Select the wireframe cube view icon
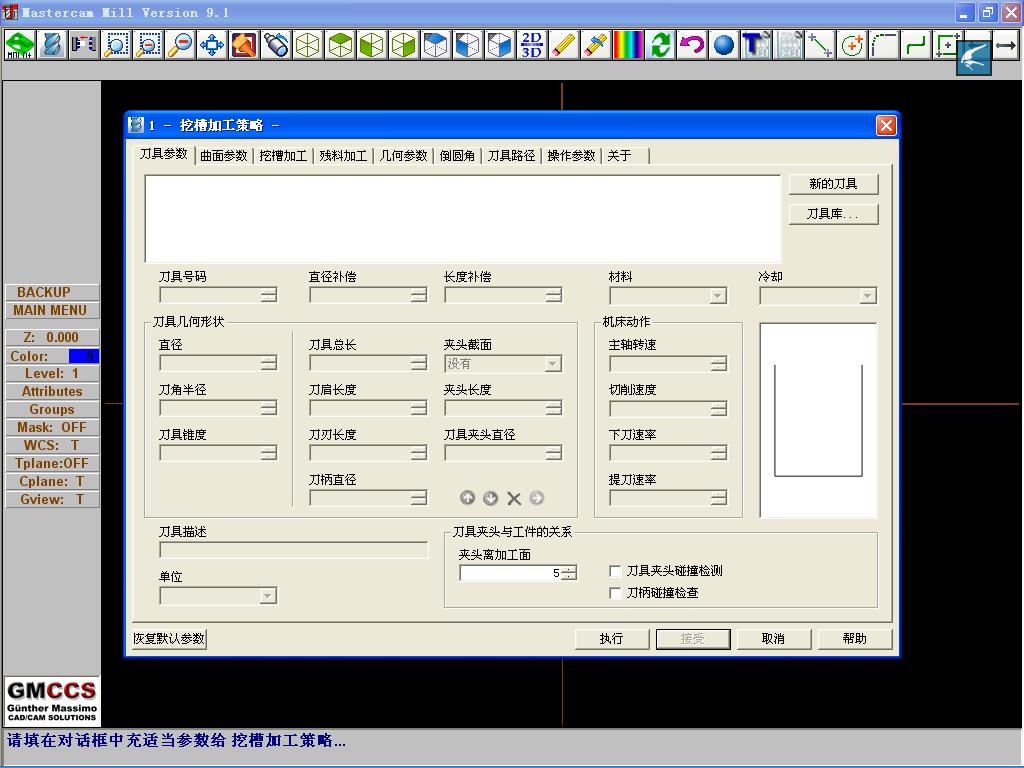1024x768 pixels. [308, 45]
